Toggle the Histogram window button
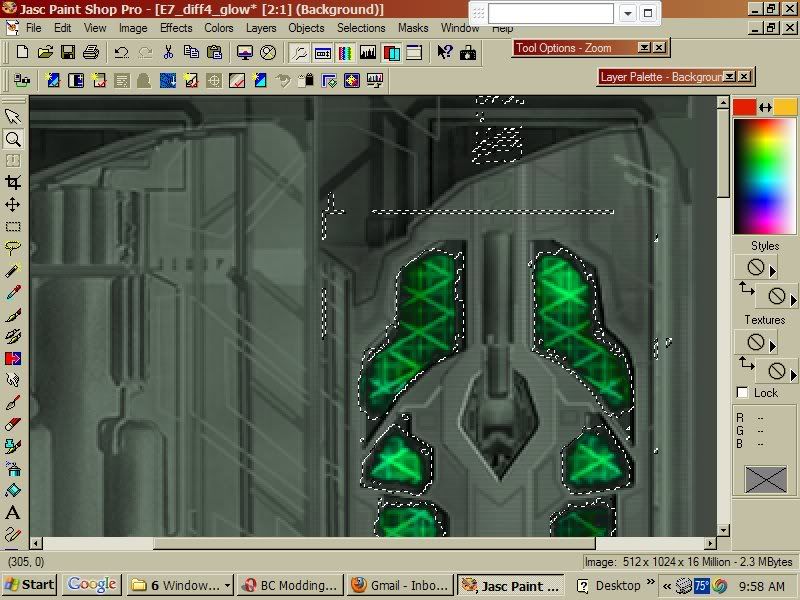Image resolution: width=800 pixels, height=600 pixels. tap(368, 53)
